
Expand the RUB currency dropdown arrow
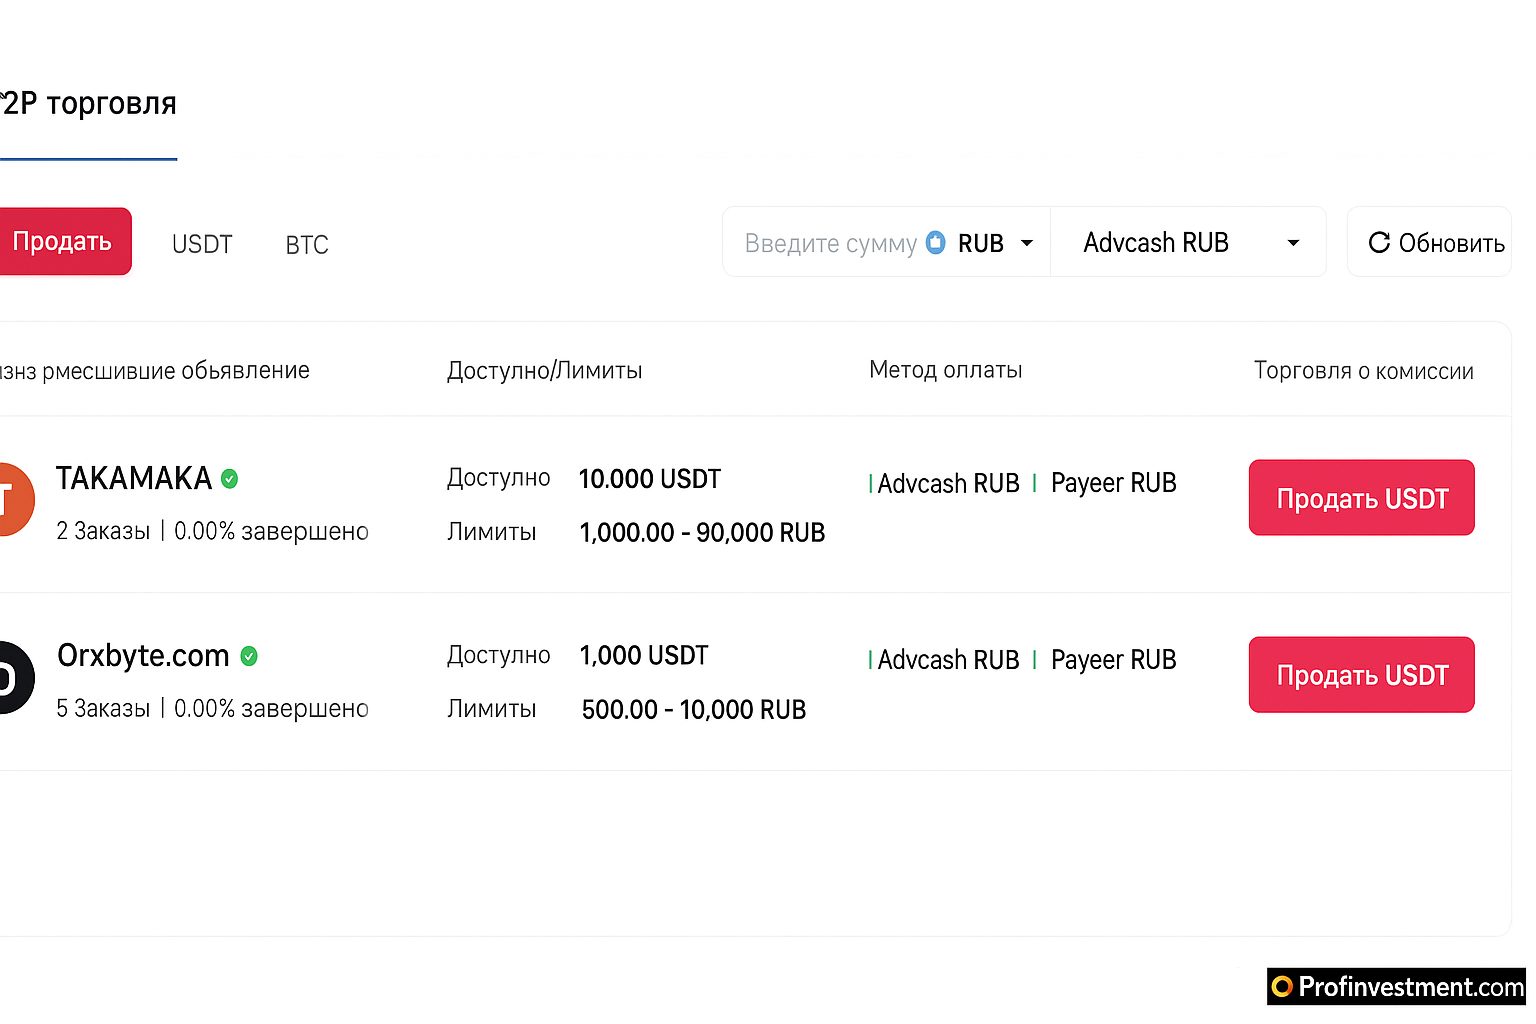point(1026,243)
